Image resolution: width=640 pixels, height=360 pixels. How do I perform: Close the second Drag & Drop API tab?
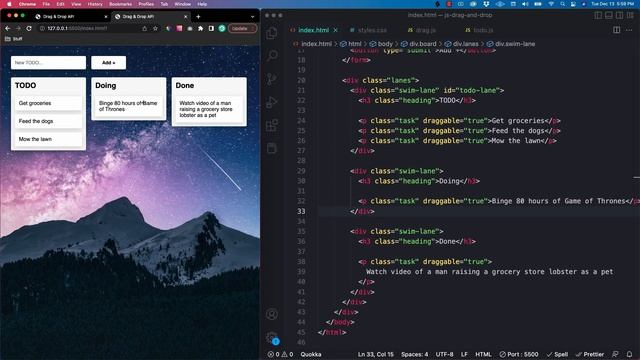[185, 17]
